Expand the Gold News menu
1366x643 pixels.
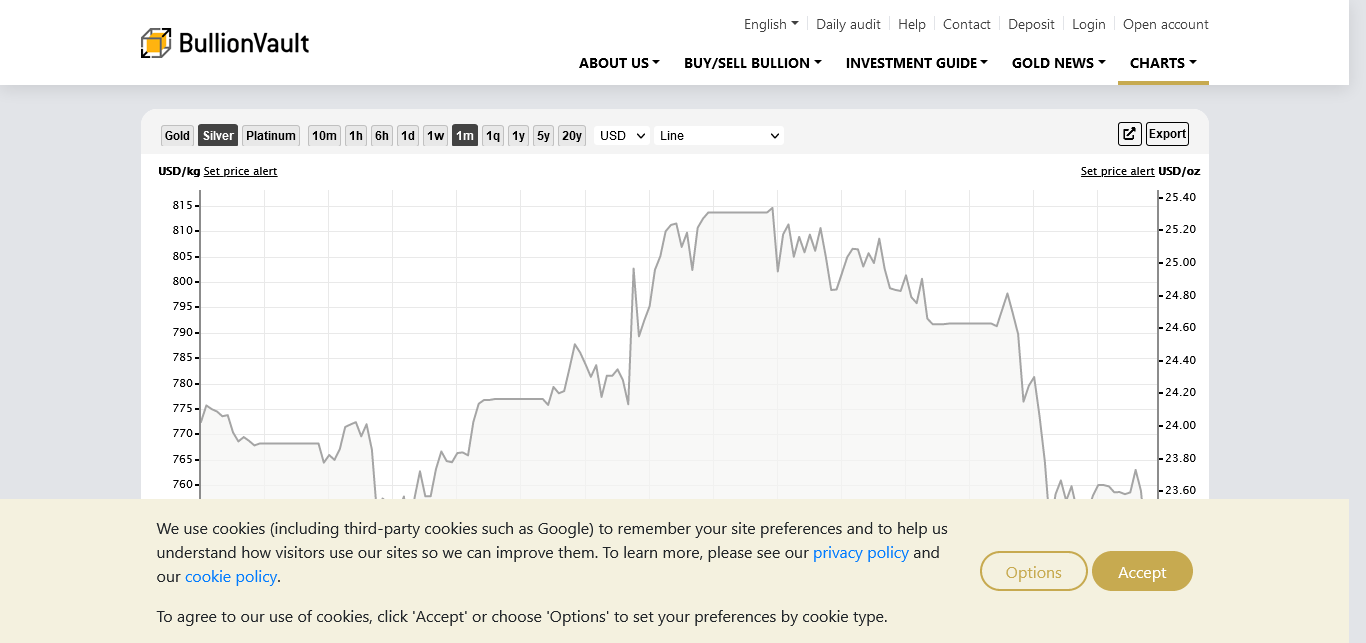(x=1058, y=63)
